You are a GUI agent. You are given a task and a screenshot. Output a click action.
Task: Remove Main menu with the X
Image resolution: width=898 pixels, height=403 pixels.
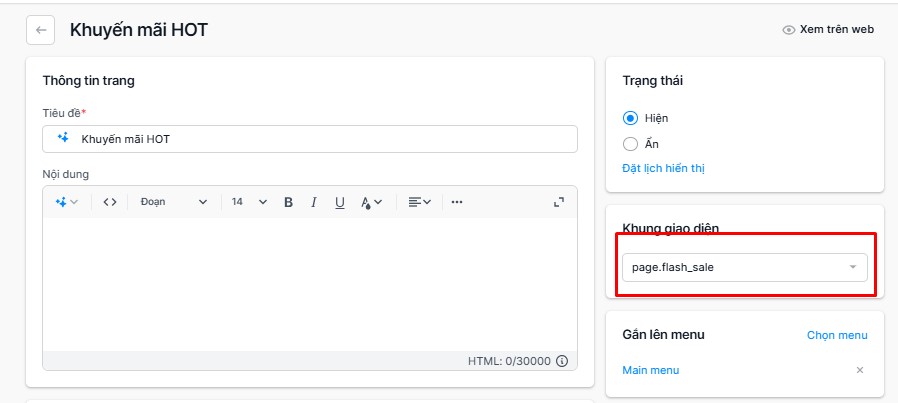[860, 370]
